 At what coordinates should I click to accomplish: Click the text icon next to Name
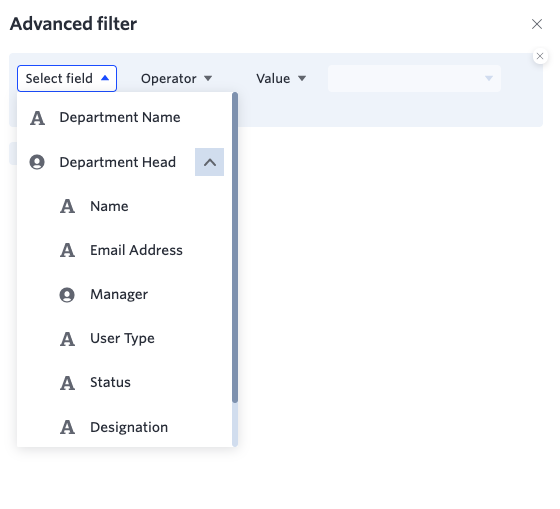(x=67, y=206)
